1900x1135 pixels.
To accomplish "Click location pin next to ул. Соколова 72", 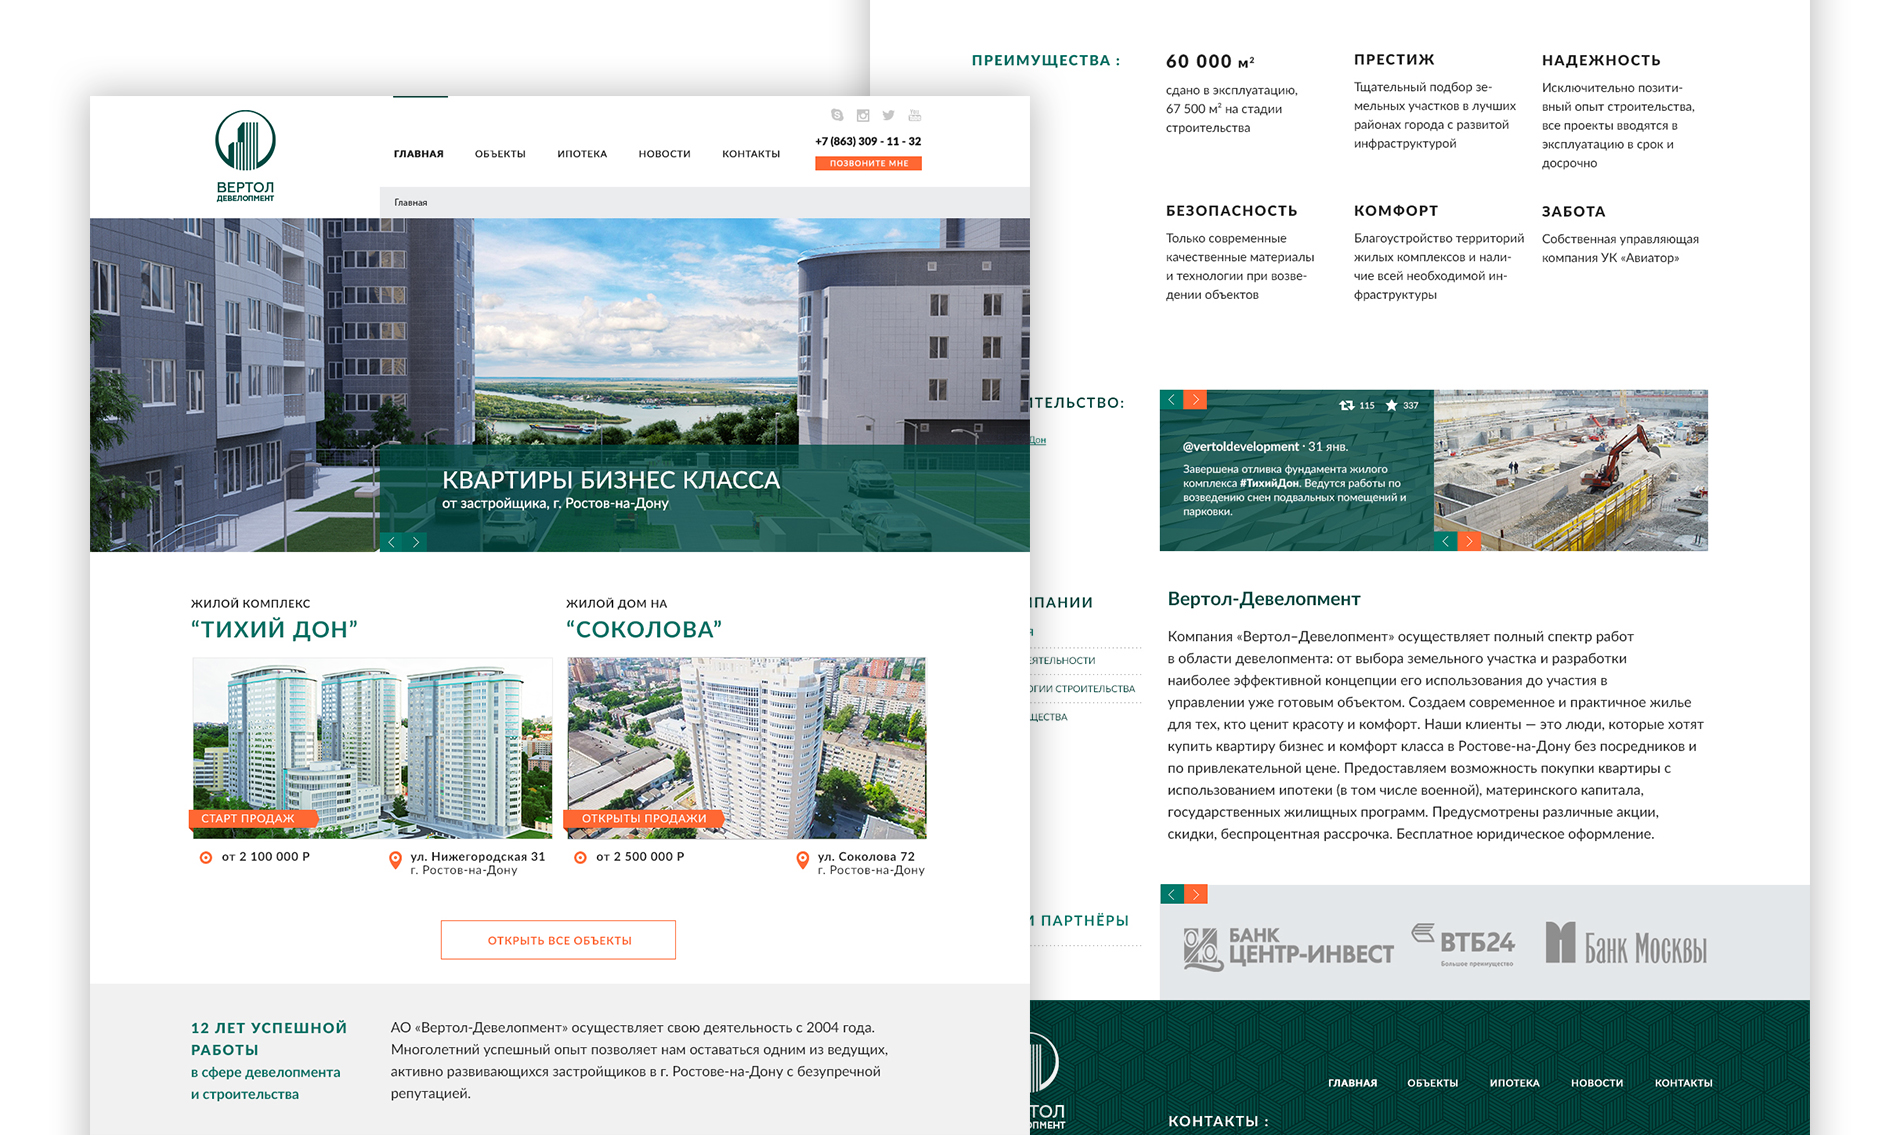I will click(802, 860).
